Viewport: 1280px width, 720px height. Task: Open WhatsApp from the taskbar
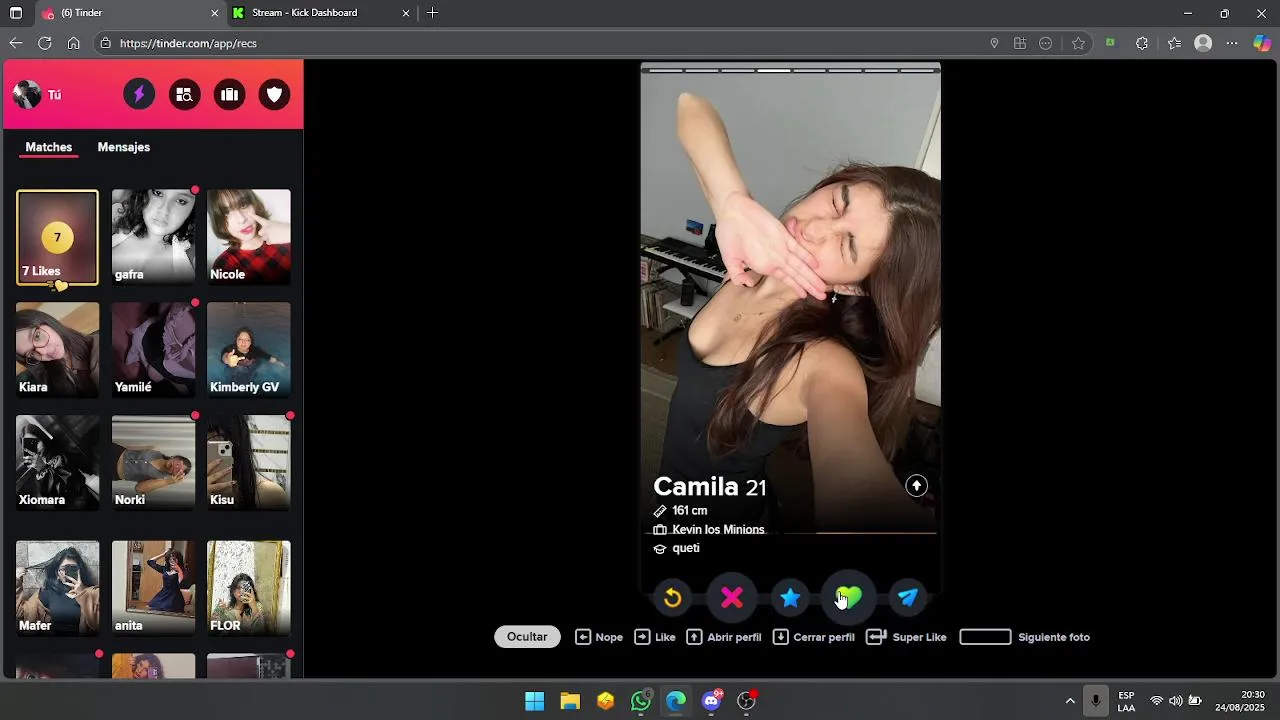click(641, 701)
